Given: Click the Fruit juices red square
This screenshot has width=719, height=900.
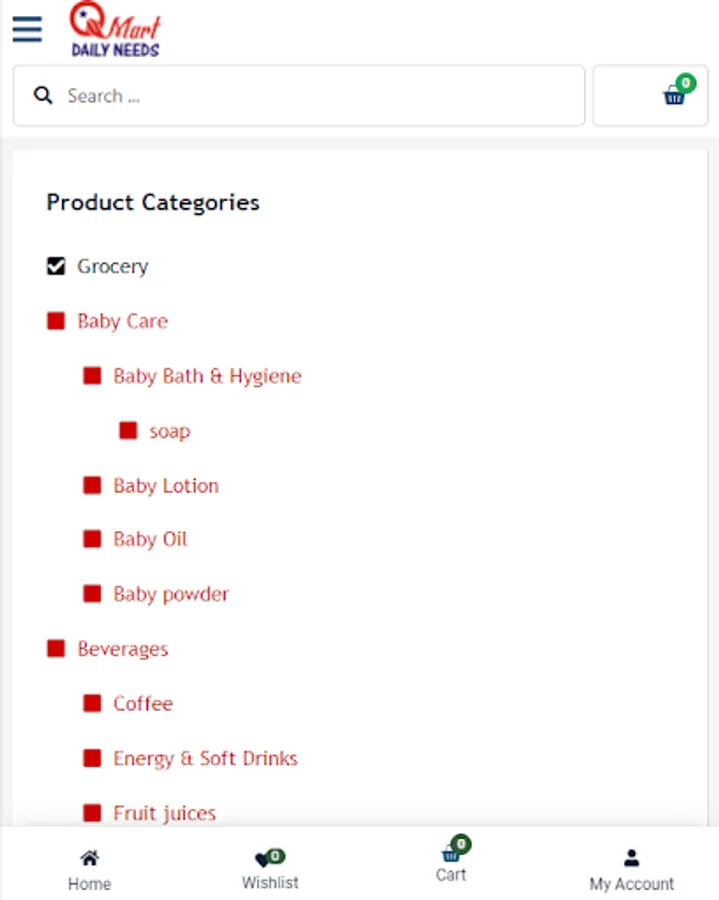Looking at the screenshot, I should (92, 813).
